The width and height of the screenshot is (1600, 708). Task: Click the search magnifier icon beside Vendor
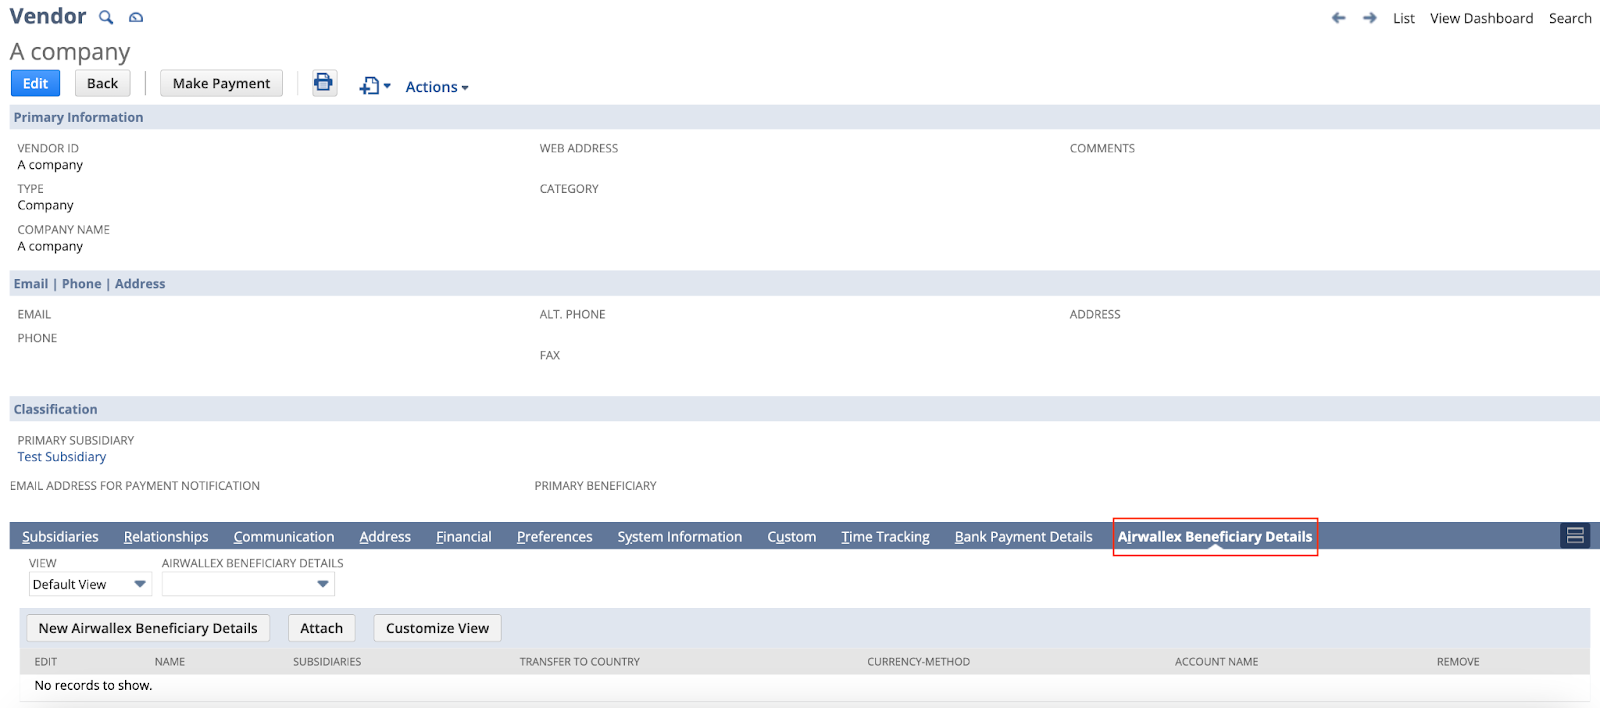106,18
